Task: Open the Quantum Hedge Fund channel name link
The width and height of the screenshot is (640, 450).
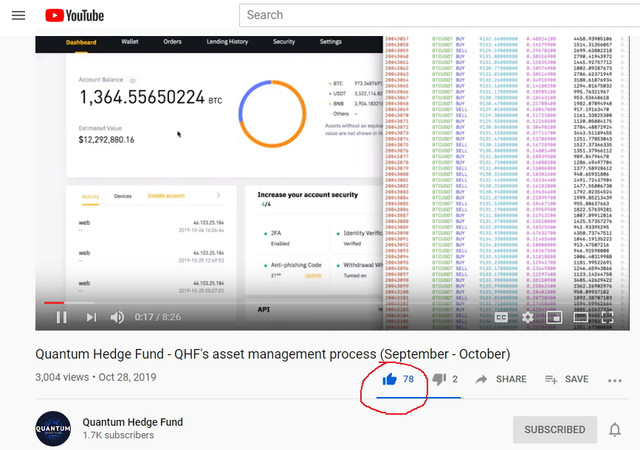Action: tap(133, 422)
